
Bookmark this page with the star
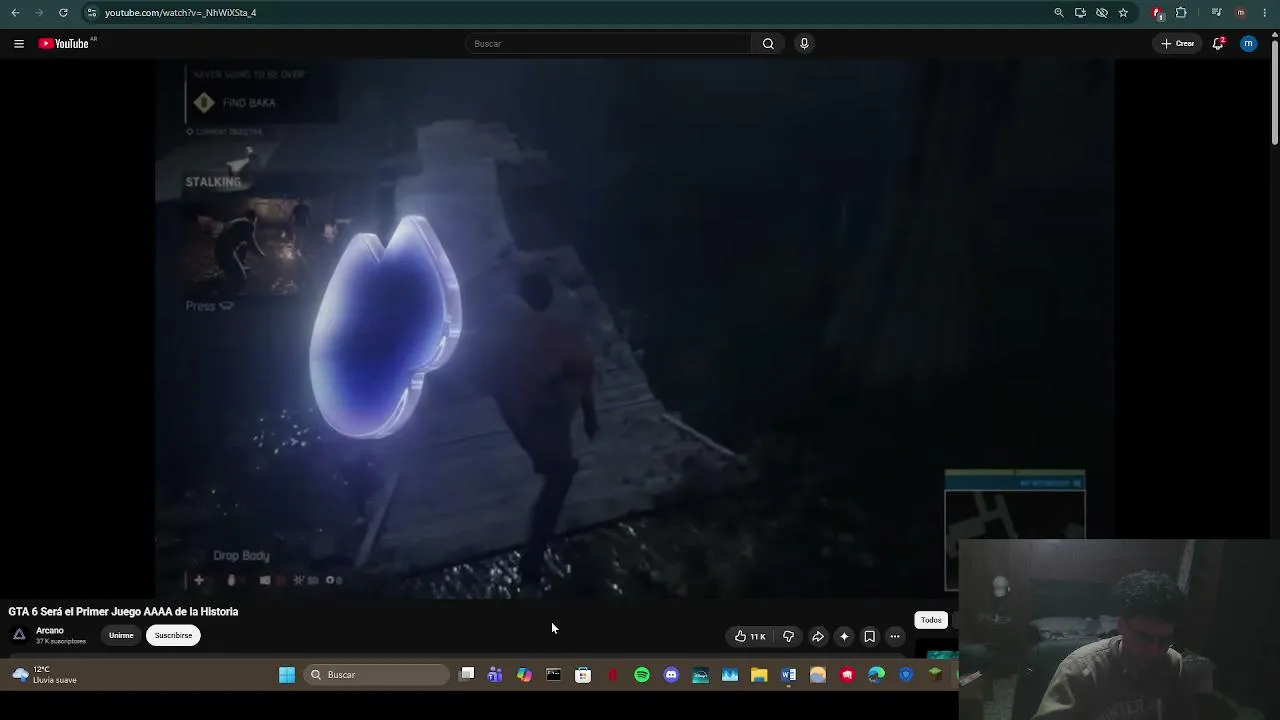[x=1123, y=13]
